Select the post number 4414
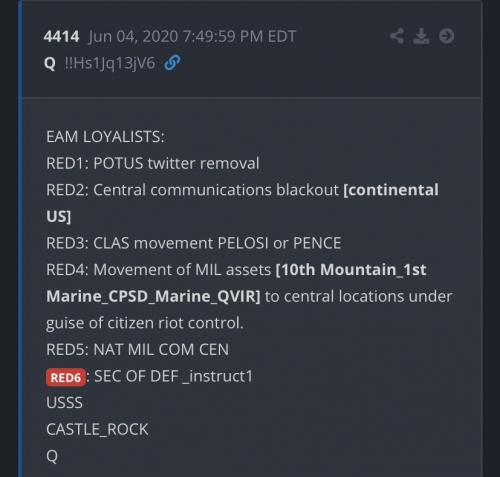Viewport: 500px width, 477px height. click(x=61, y=36)
